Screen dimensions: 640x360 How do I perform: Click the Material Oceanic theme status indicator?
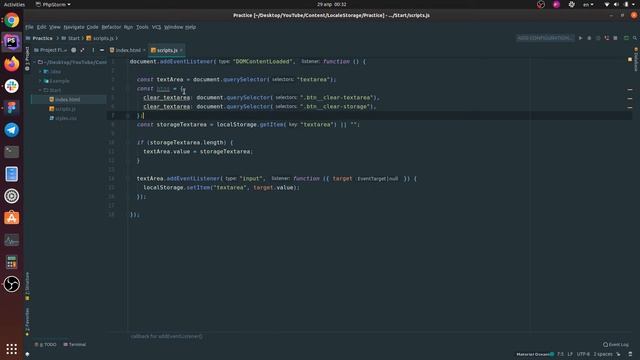535,354
